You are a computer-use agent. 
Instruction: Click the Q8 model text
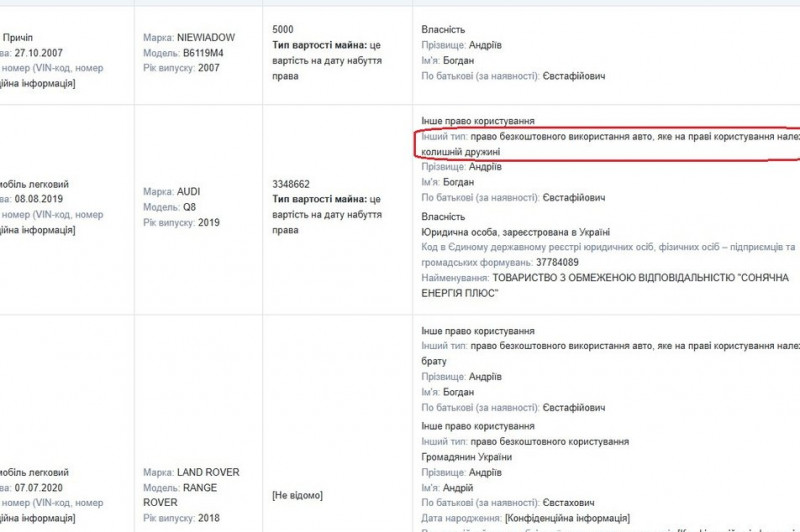(x=187, y=206)
